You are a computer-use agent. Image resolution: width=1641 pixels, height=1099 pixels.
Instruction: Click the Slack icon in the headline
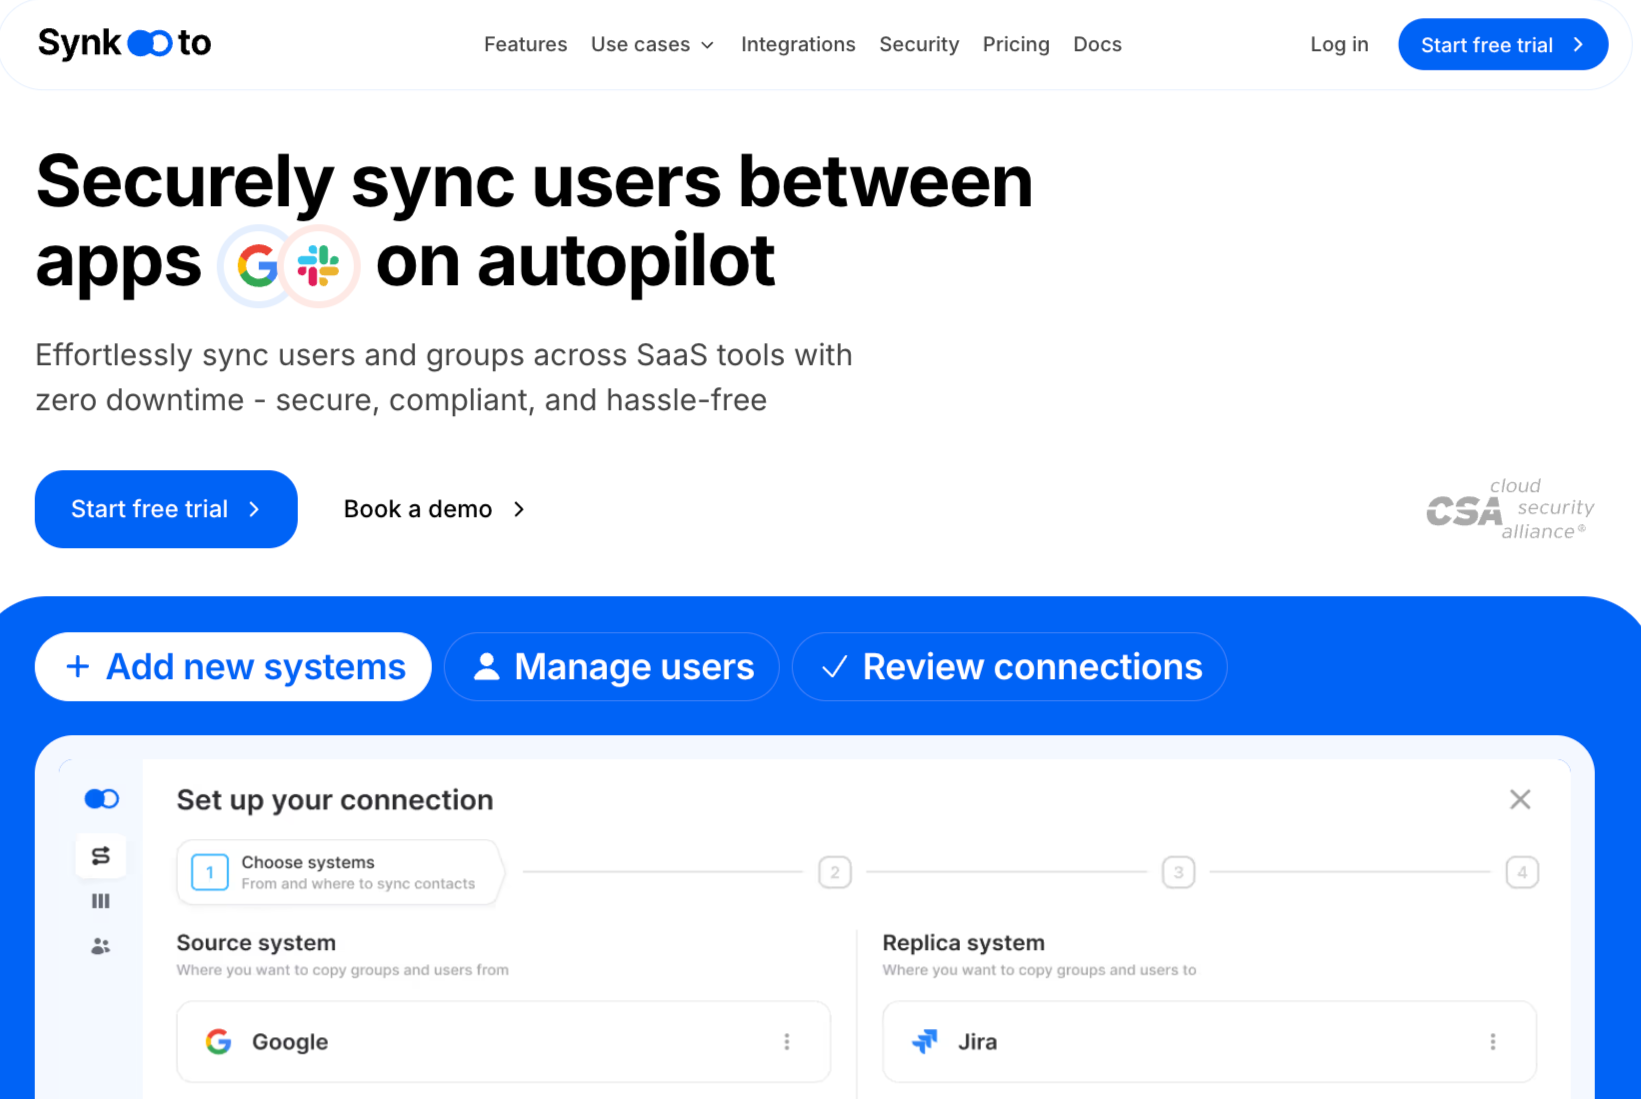[318, 266]
